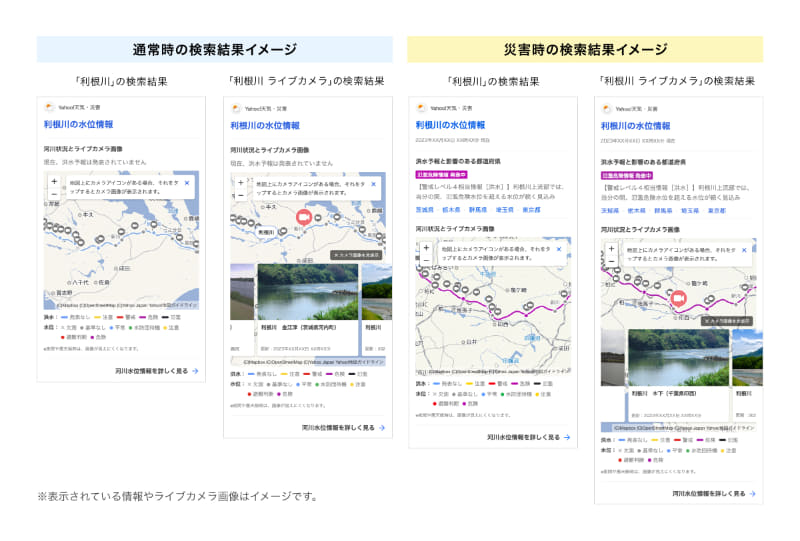Open the 木下 river camera image
Viewport: 800px width, 541px height.
[x=679, y=357]
